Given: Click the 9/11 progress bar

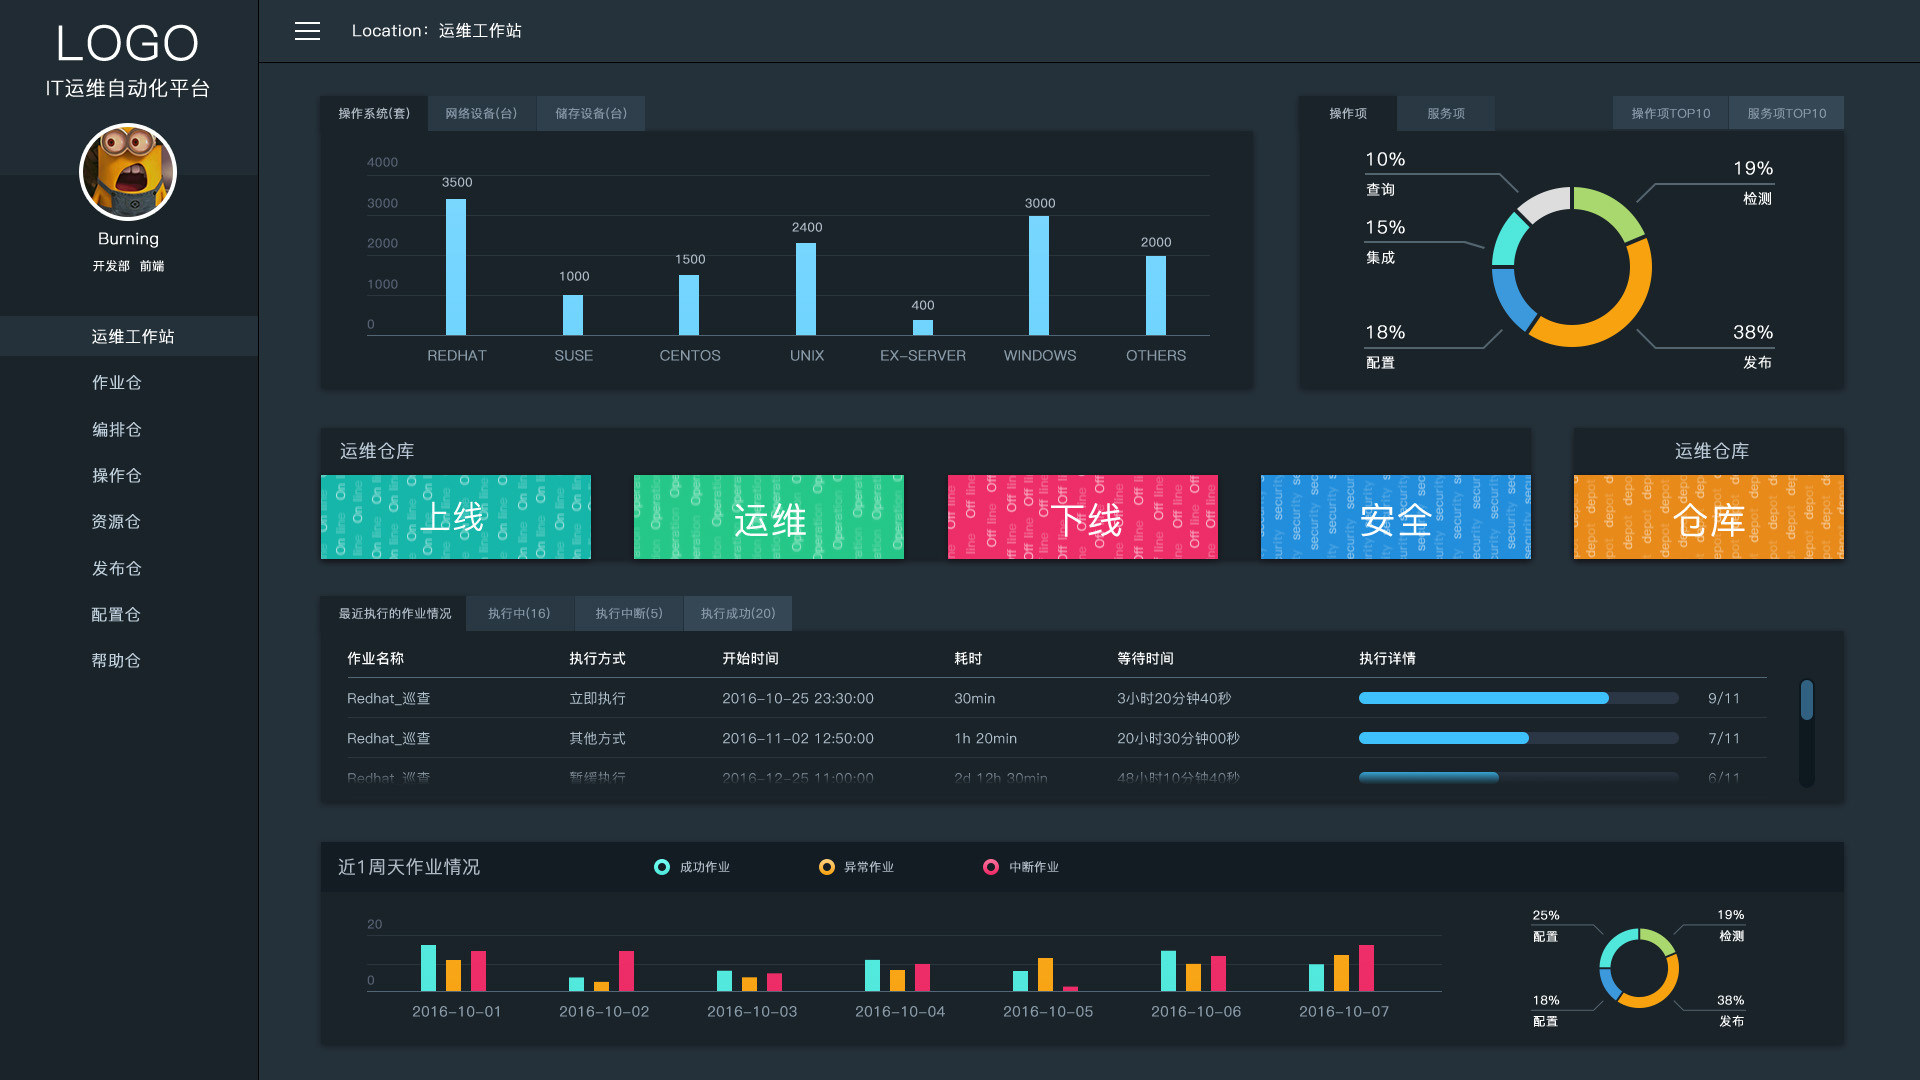Looking at the screenshot, I should point(1517,699).
